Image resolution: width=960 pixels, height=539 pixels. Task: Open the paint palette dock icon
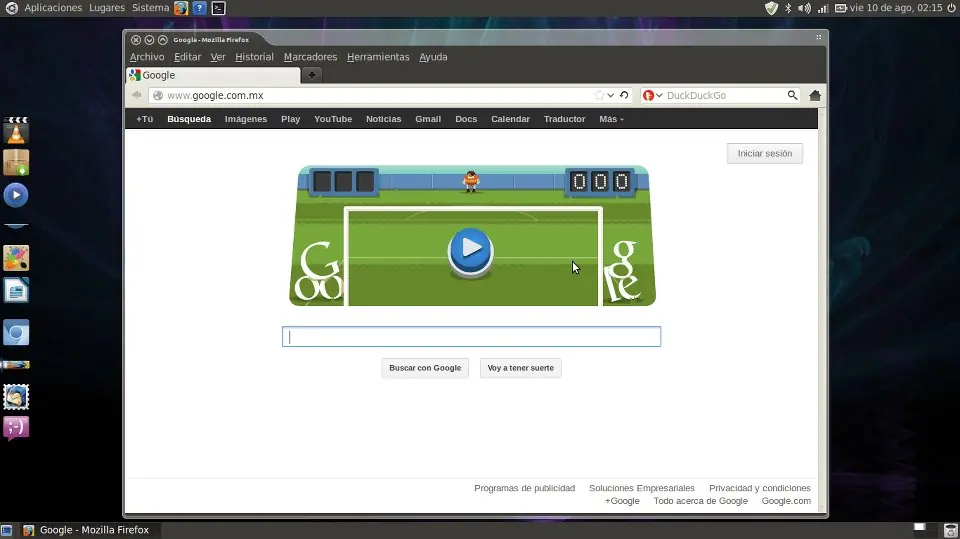[x=16, y=258]
